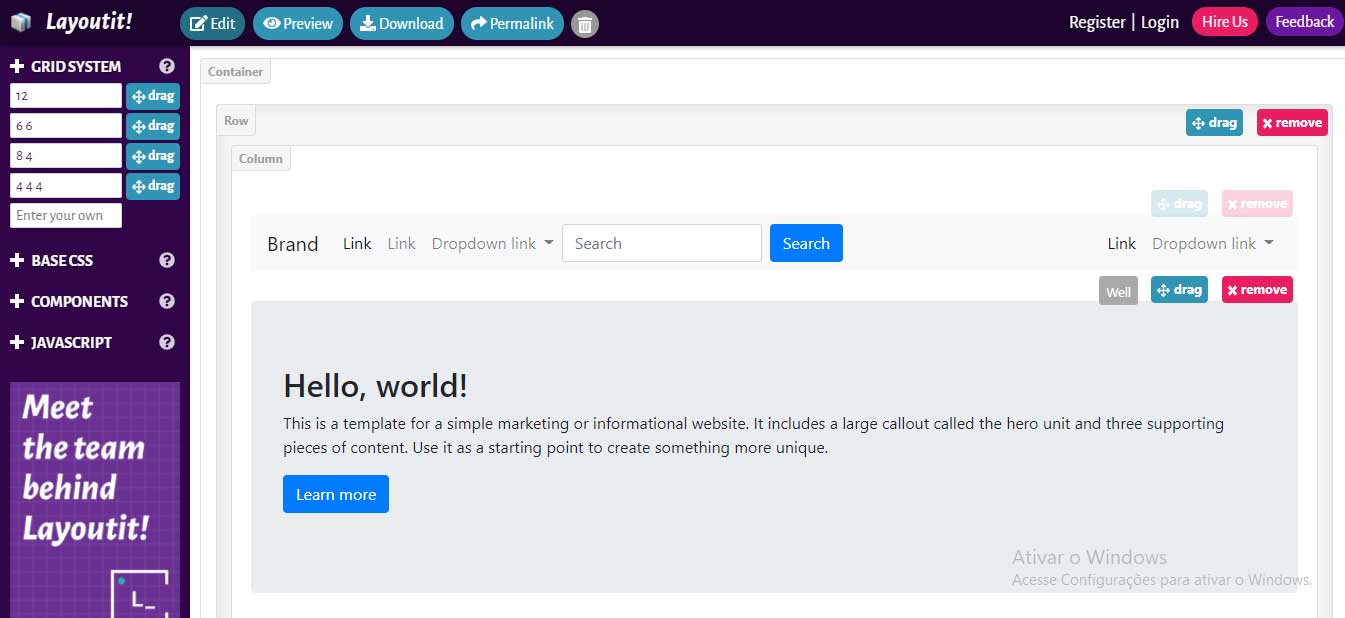The width and height of the screenshot is (1345, 618).
Task: Expand the COMPONENTS section
Action: 80,301
